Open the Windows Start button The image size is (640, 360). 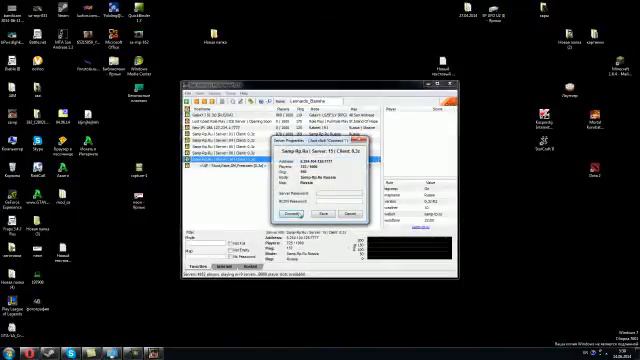pyautogui.click(x=9, y=353)
